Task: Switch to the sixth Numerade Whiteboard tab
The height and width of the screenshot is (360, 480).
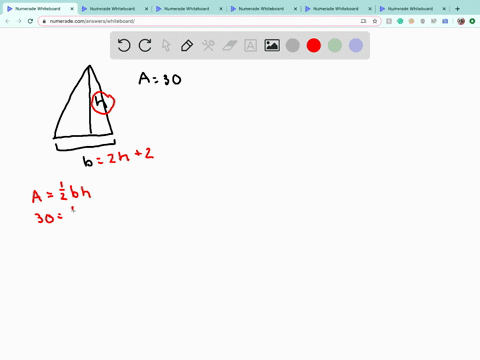Action: pyautogui.click(x=410, y=9)
